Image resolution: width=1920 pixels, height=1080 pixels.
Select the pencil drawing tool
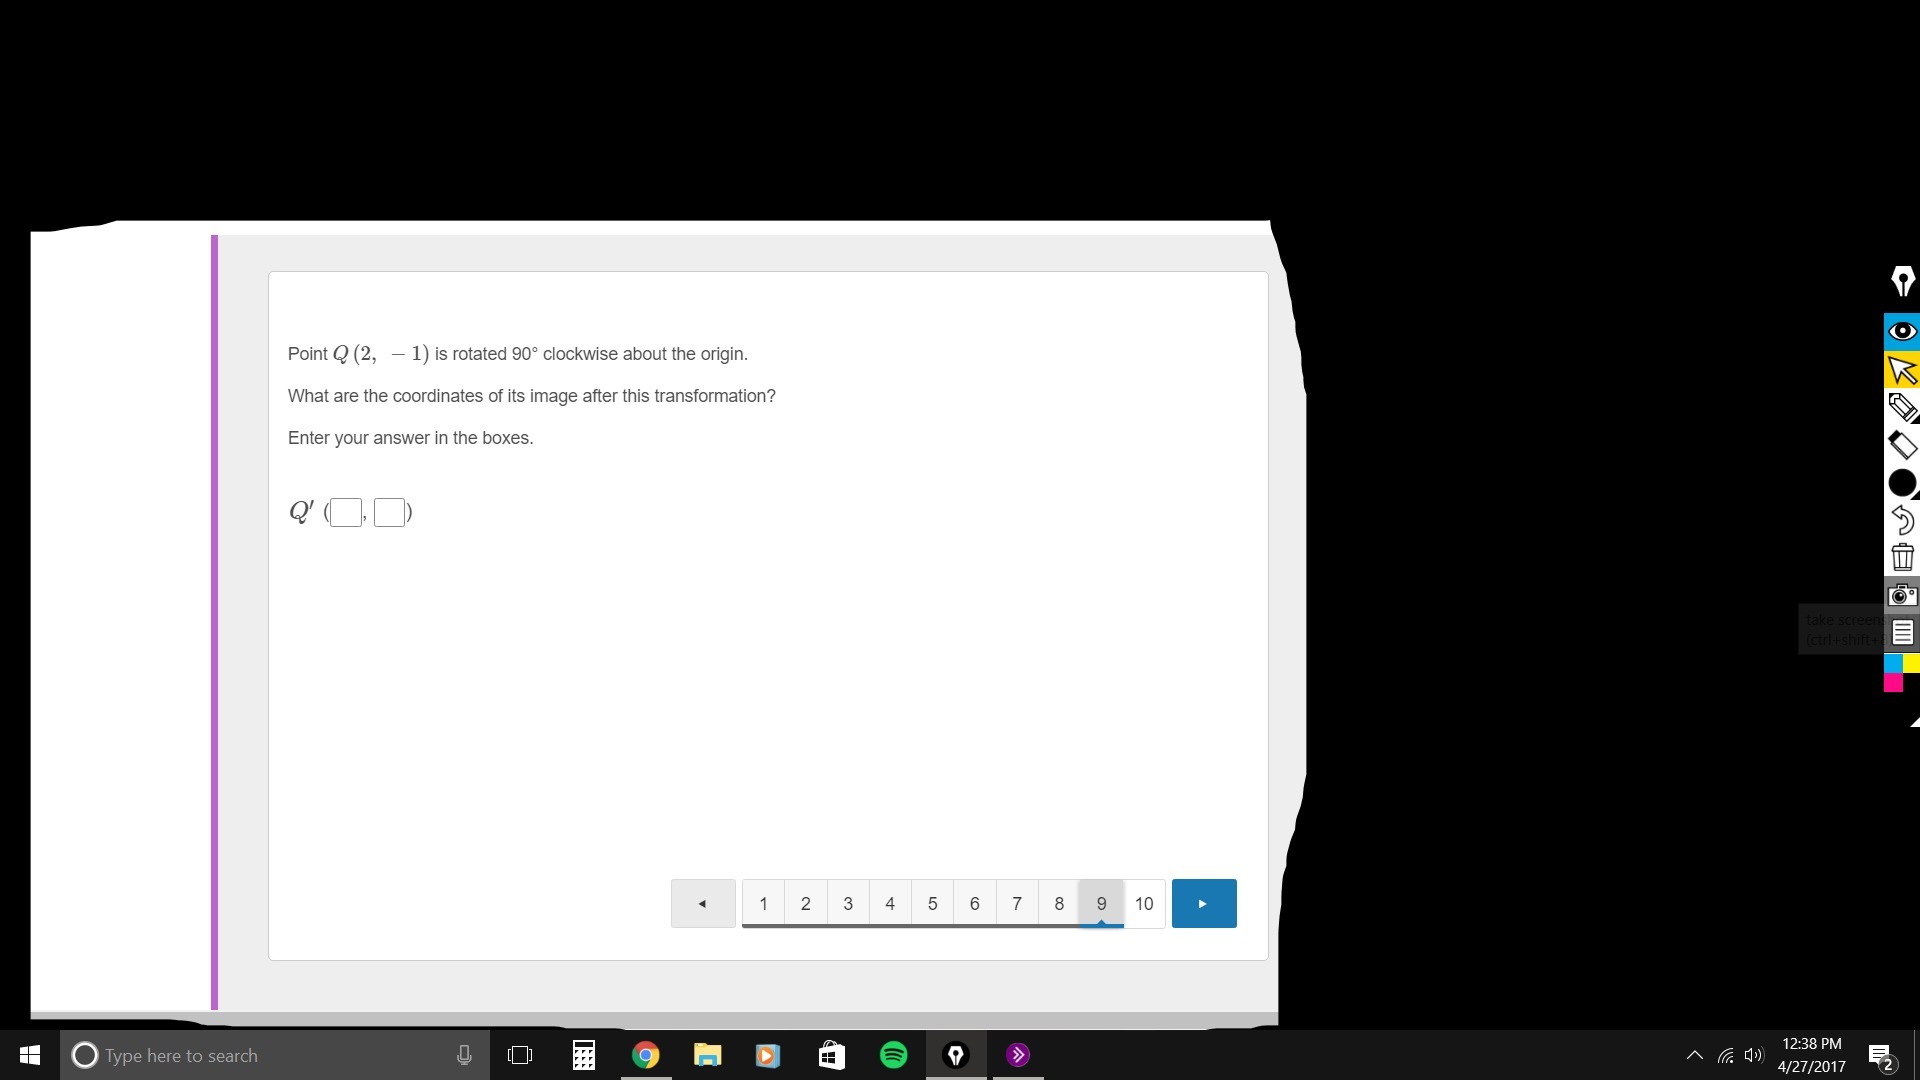click(x=1902, y=407)
